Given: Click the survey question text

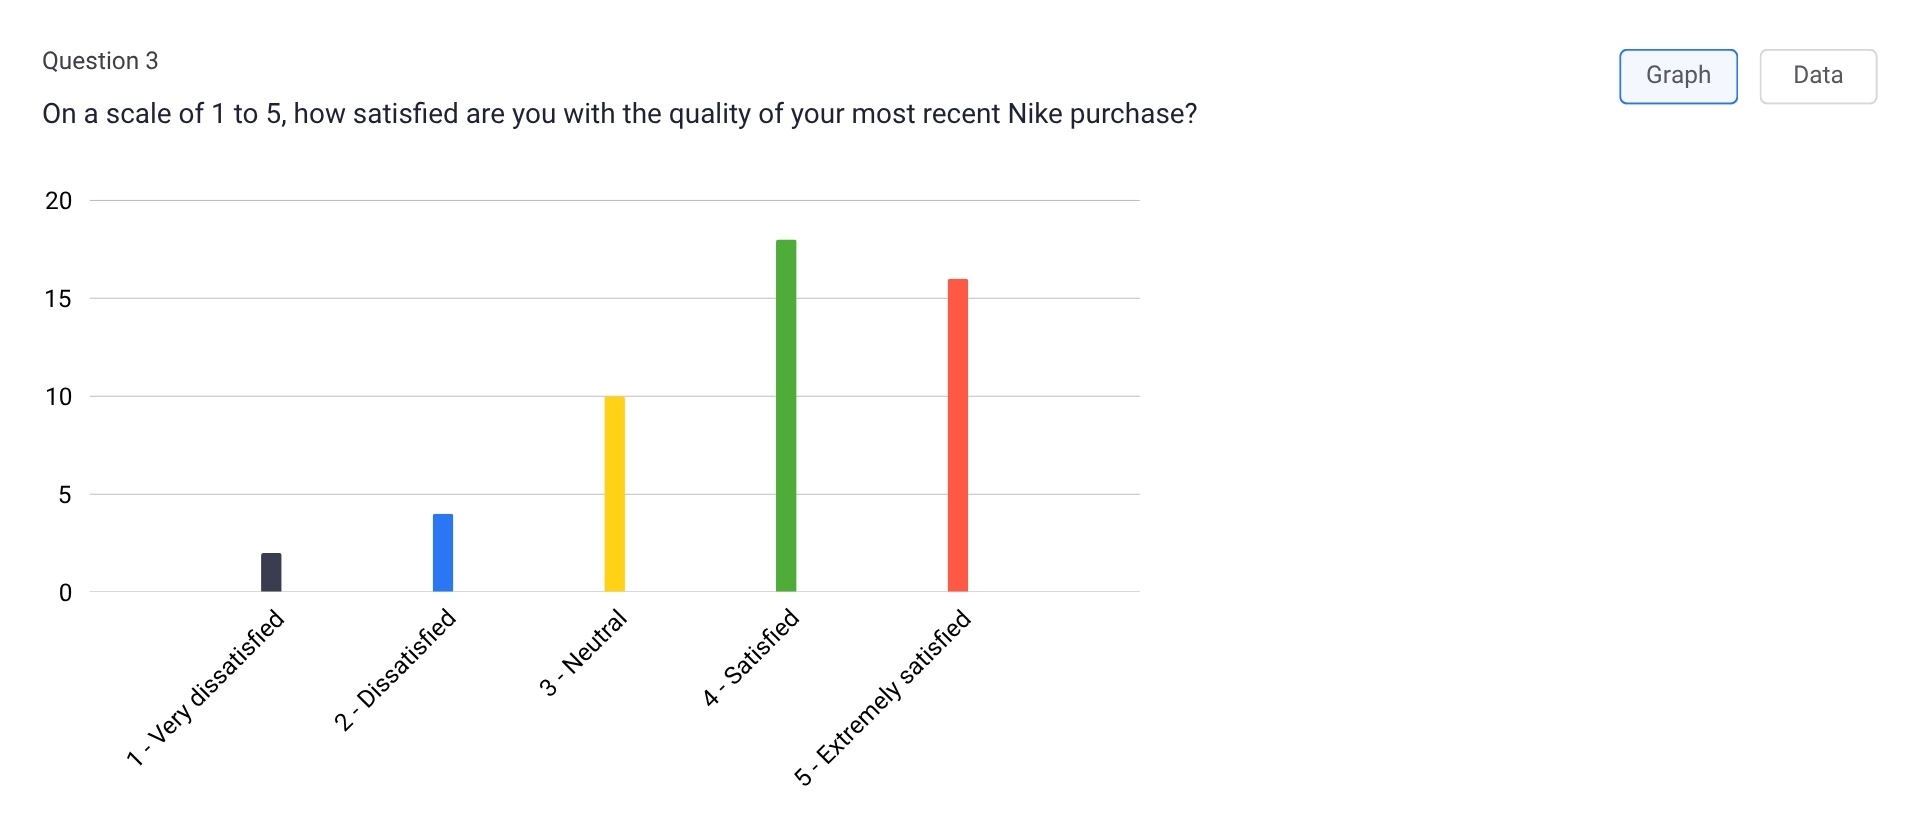Looking at the screenshot, I should 620,114.
